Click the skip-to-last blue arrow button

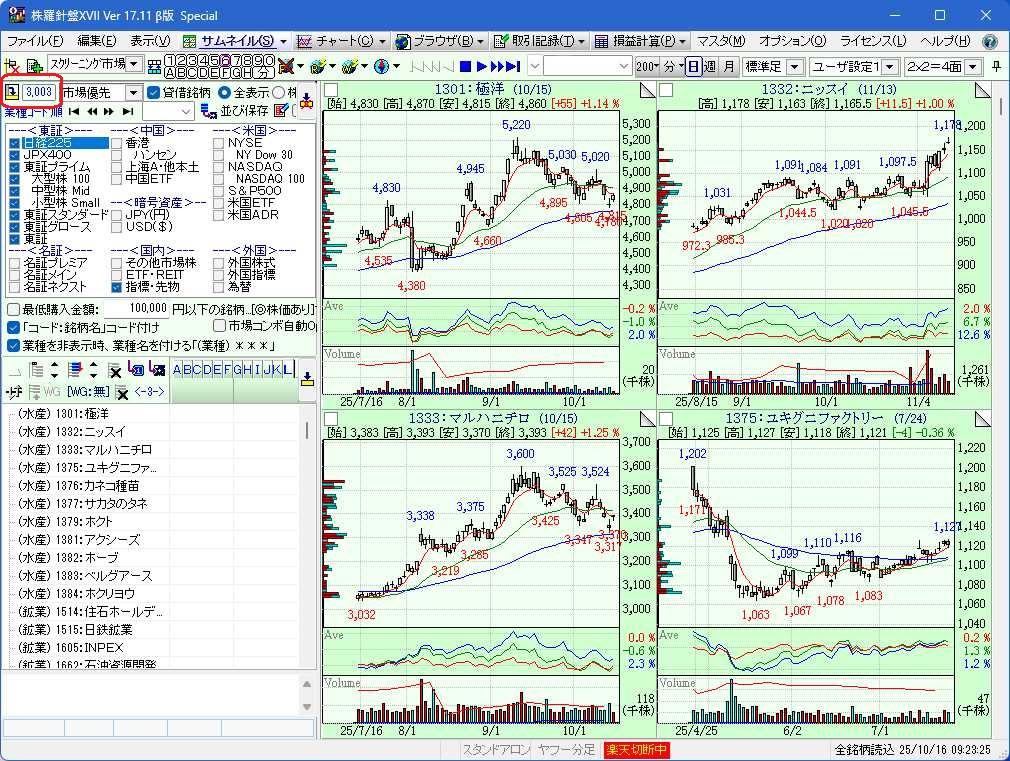510,66
